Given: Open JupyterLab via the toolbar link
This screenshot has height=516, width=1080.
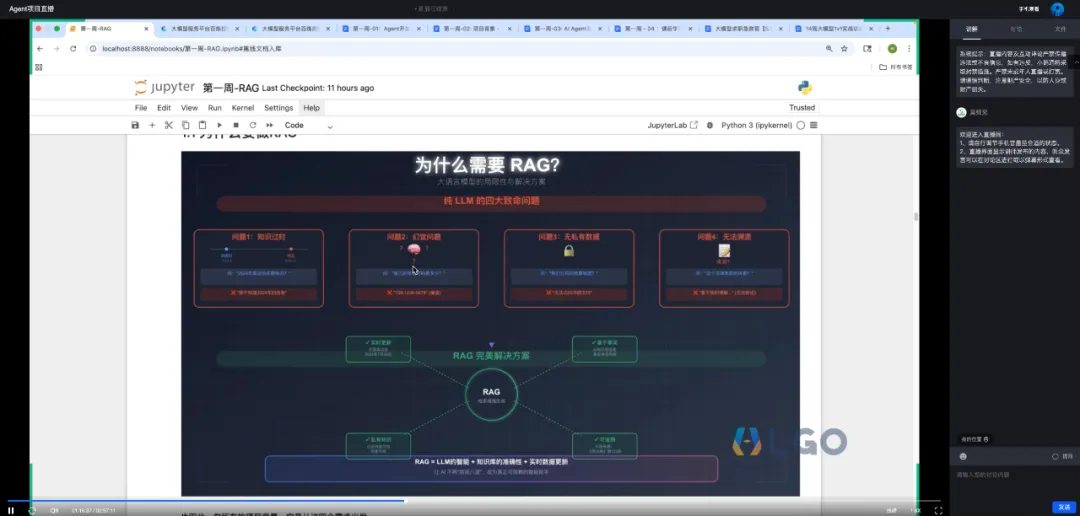Looking at the screenshot, I should (672, 125).
